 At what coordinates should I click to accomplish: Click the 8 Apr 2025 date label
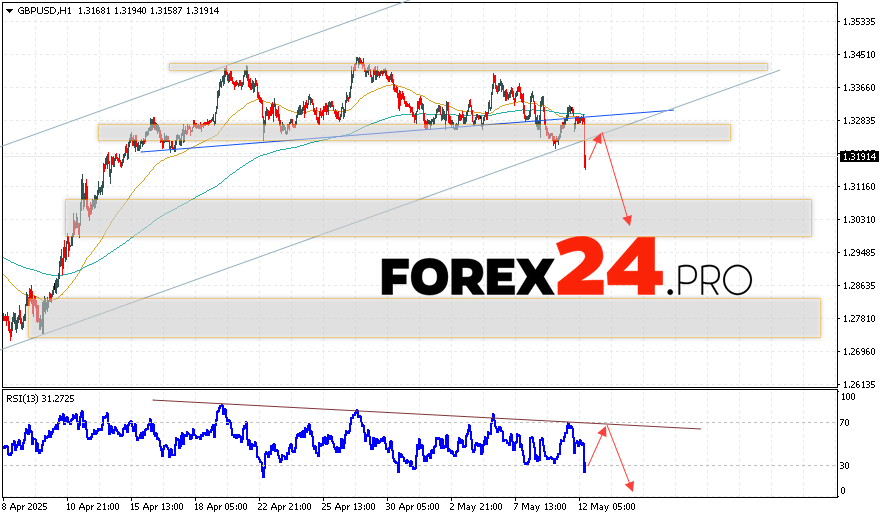coord(27,507)
